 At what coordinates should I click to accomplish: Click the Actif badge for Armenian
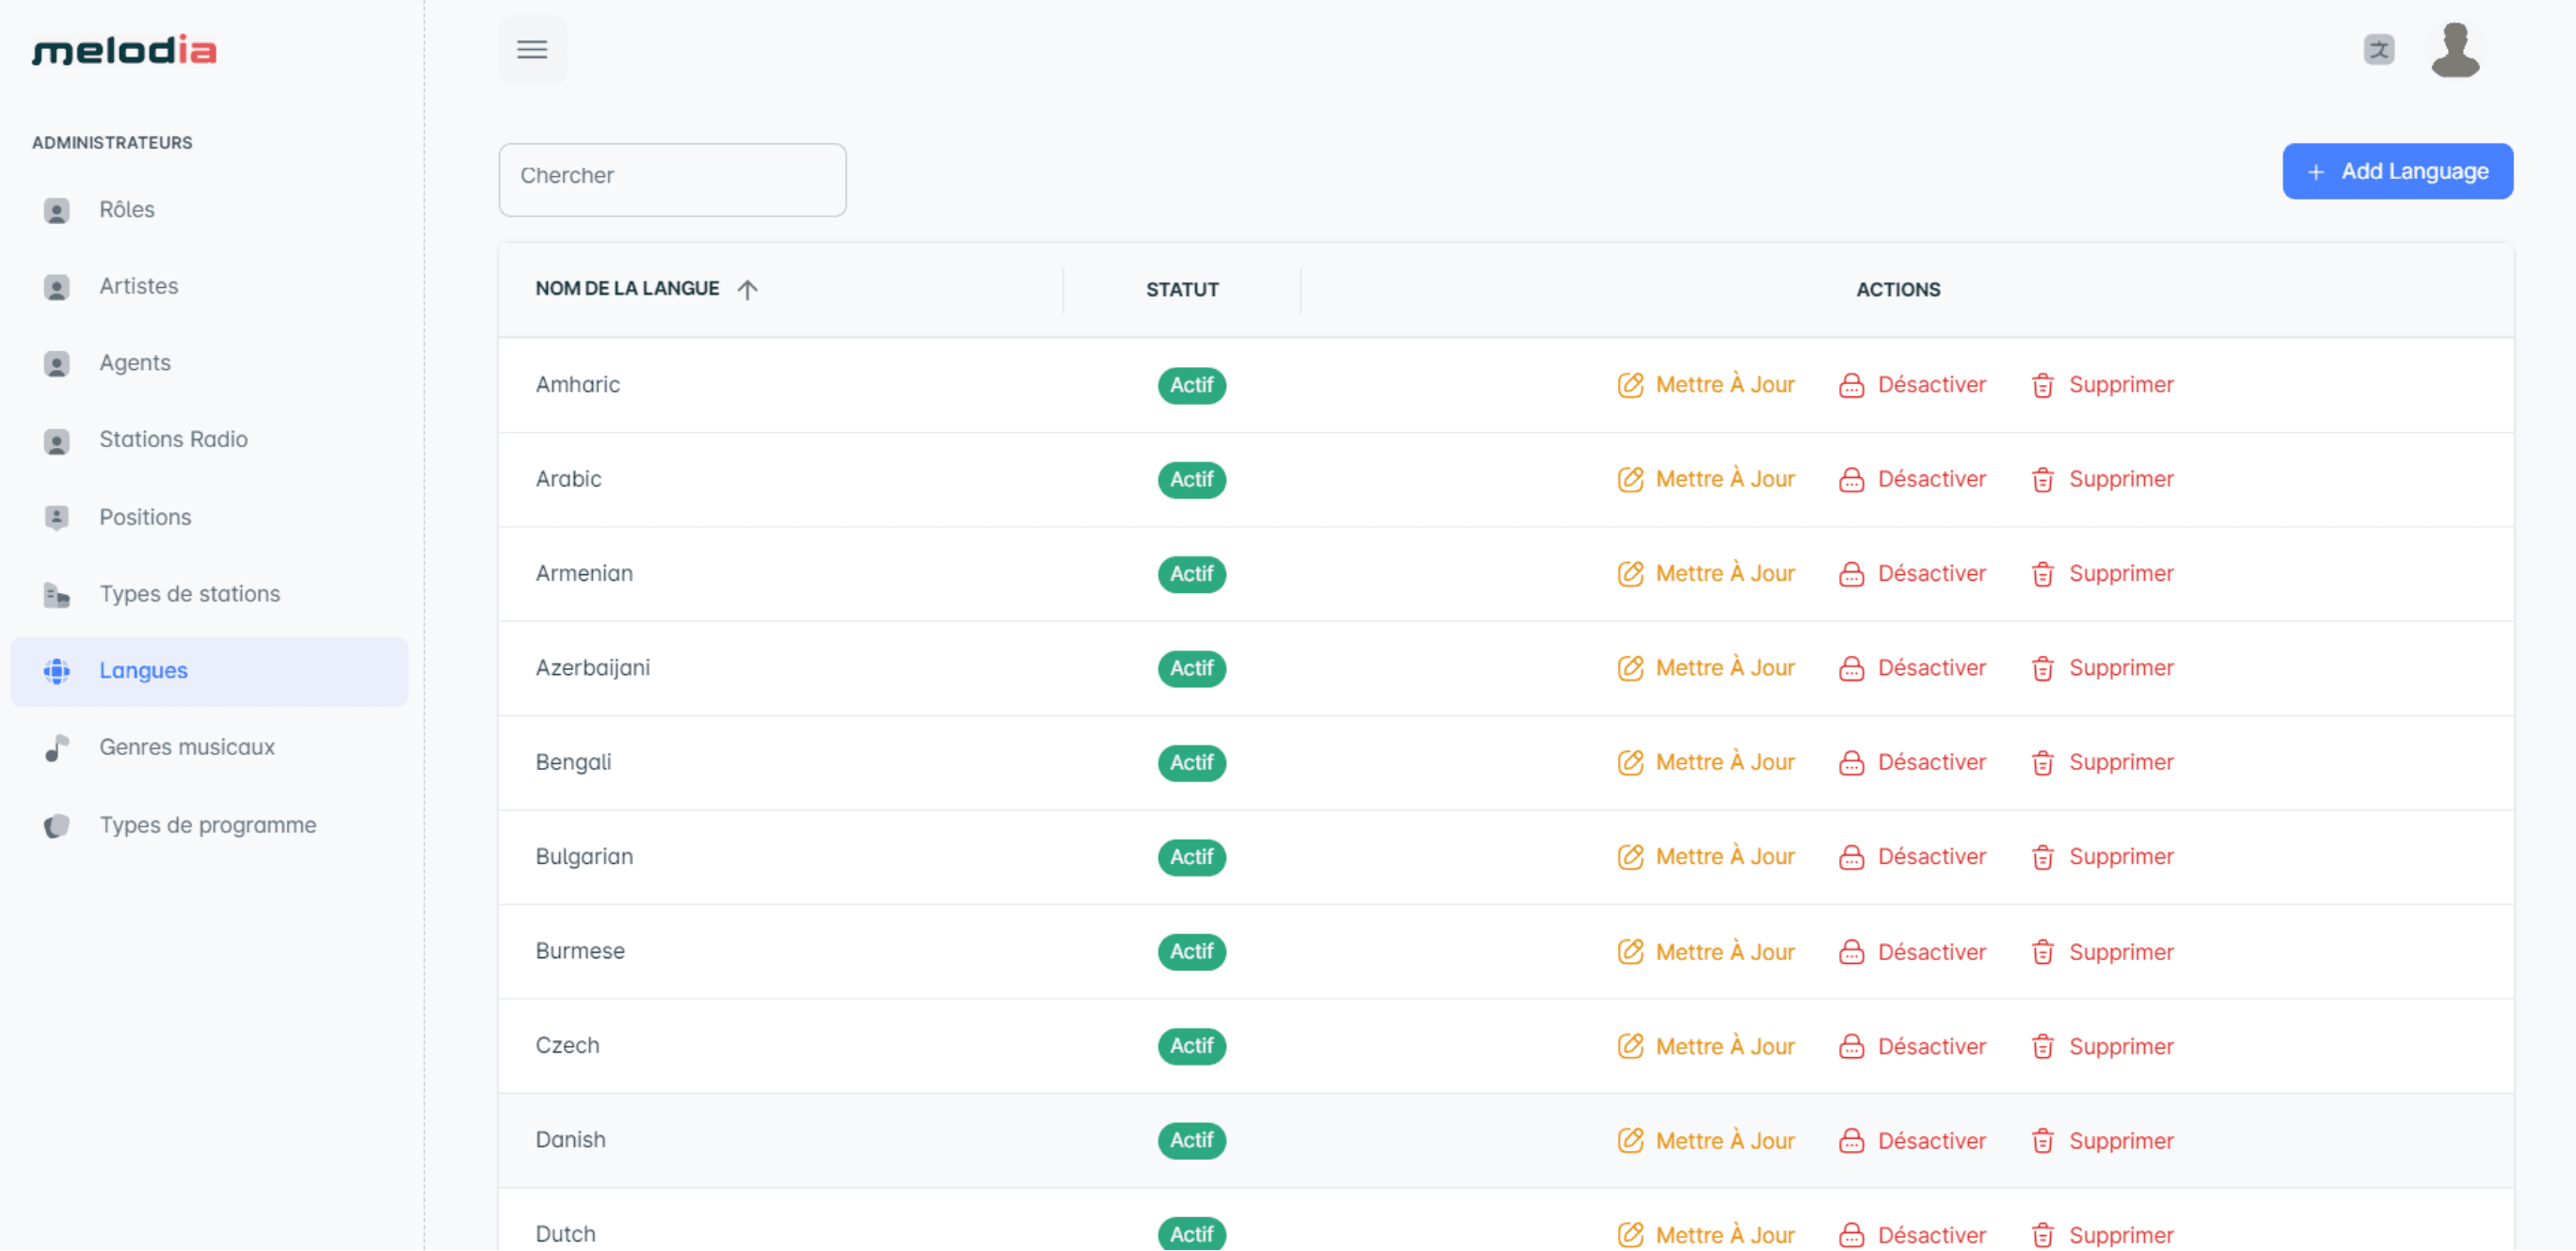point(1191,574)
